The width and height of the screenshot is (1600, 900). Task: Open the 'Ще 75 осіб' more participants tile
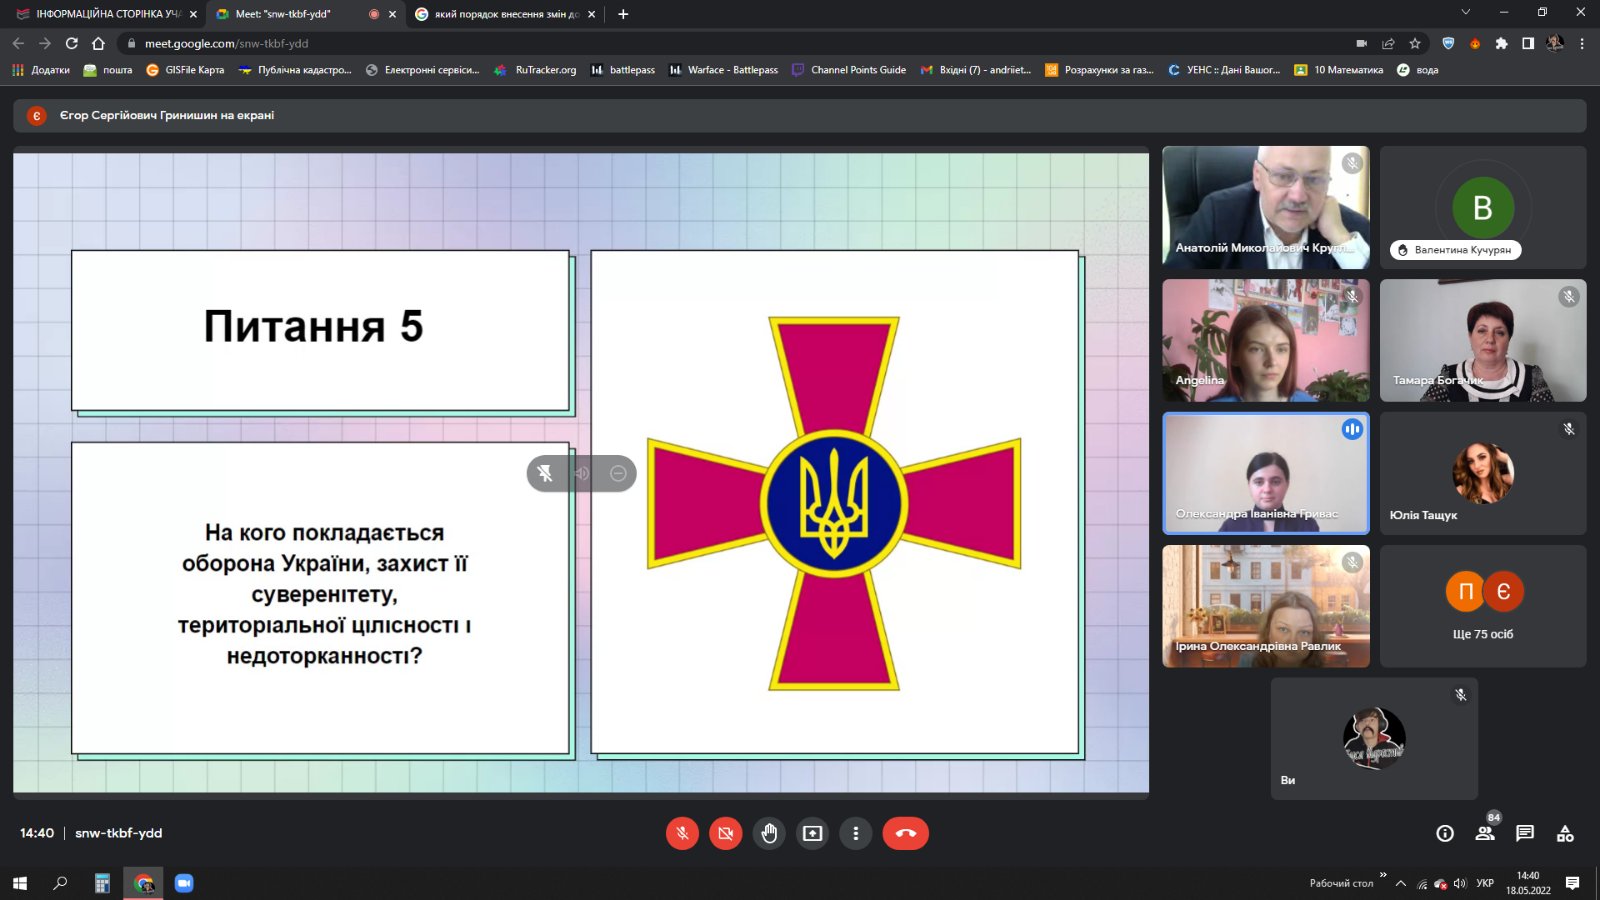point(1483,606)
